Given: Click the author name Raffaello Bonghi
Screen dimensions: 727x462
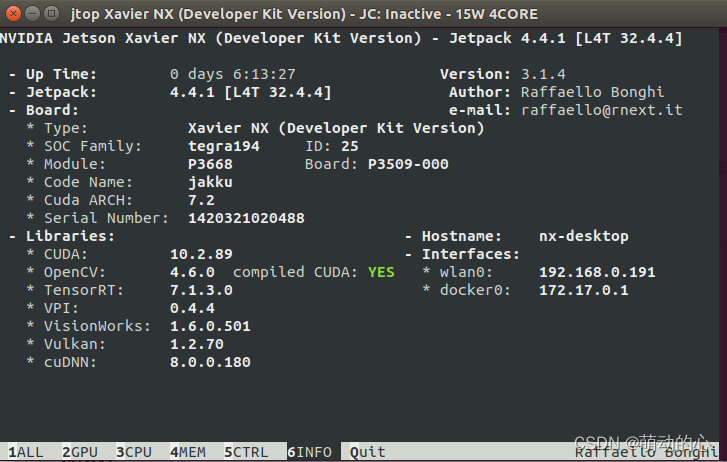Looking at the screenshot, I should (x=592, y=92).
